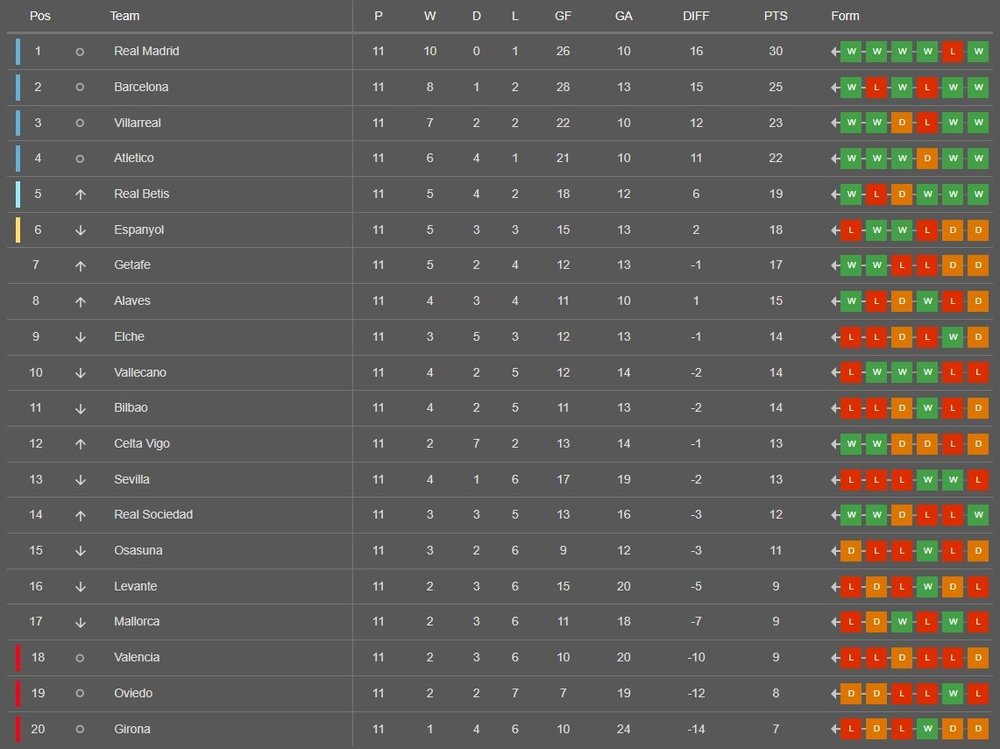Open the Barcelona team link
Viewport: 1000px width, 749px height.
point(141,87)
